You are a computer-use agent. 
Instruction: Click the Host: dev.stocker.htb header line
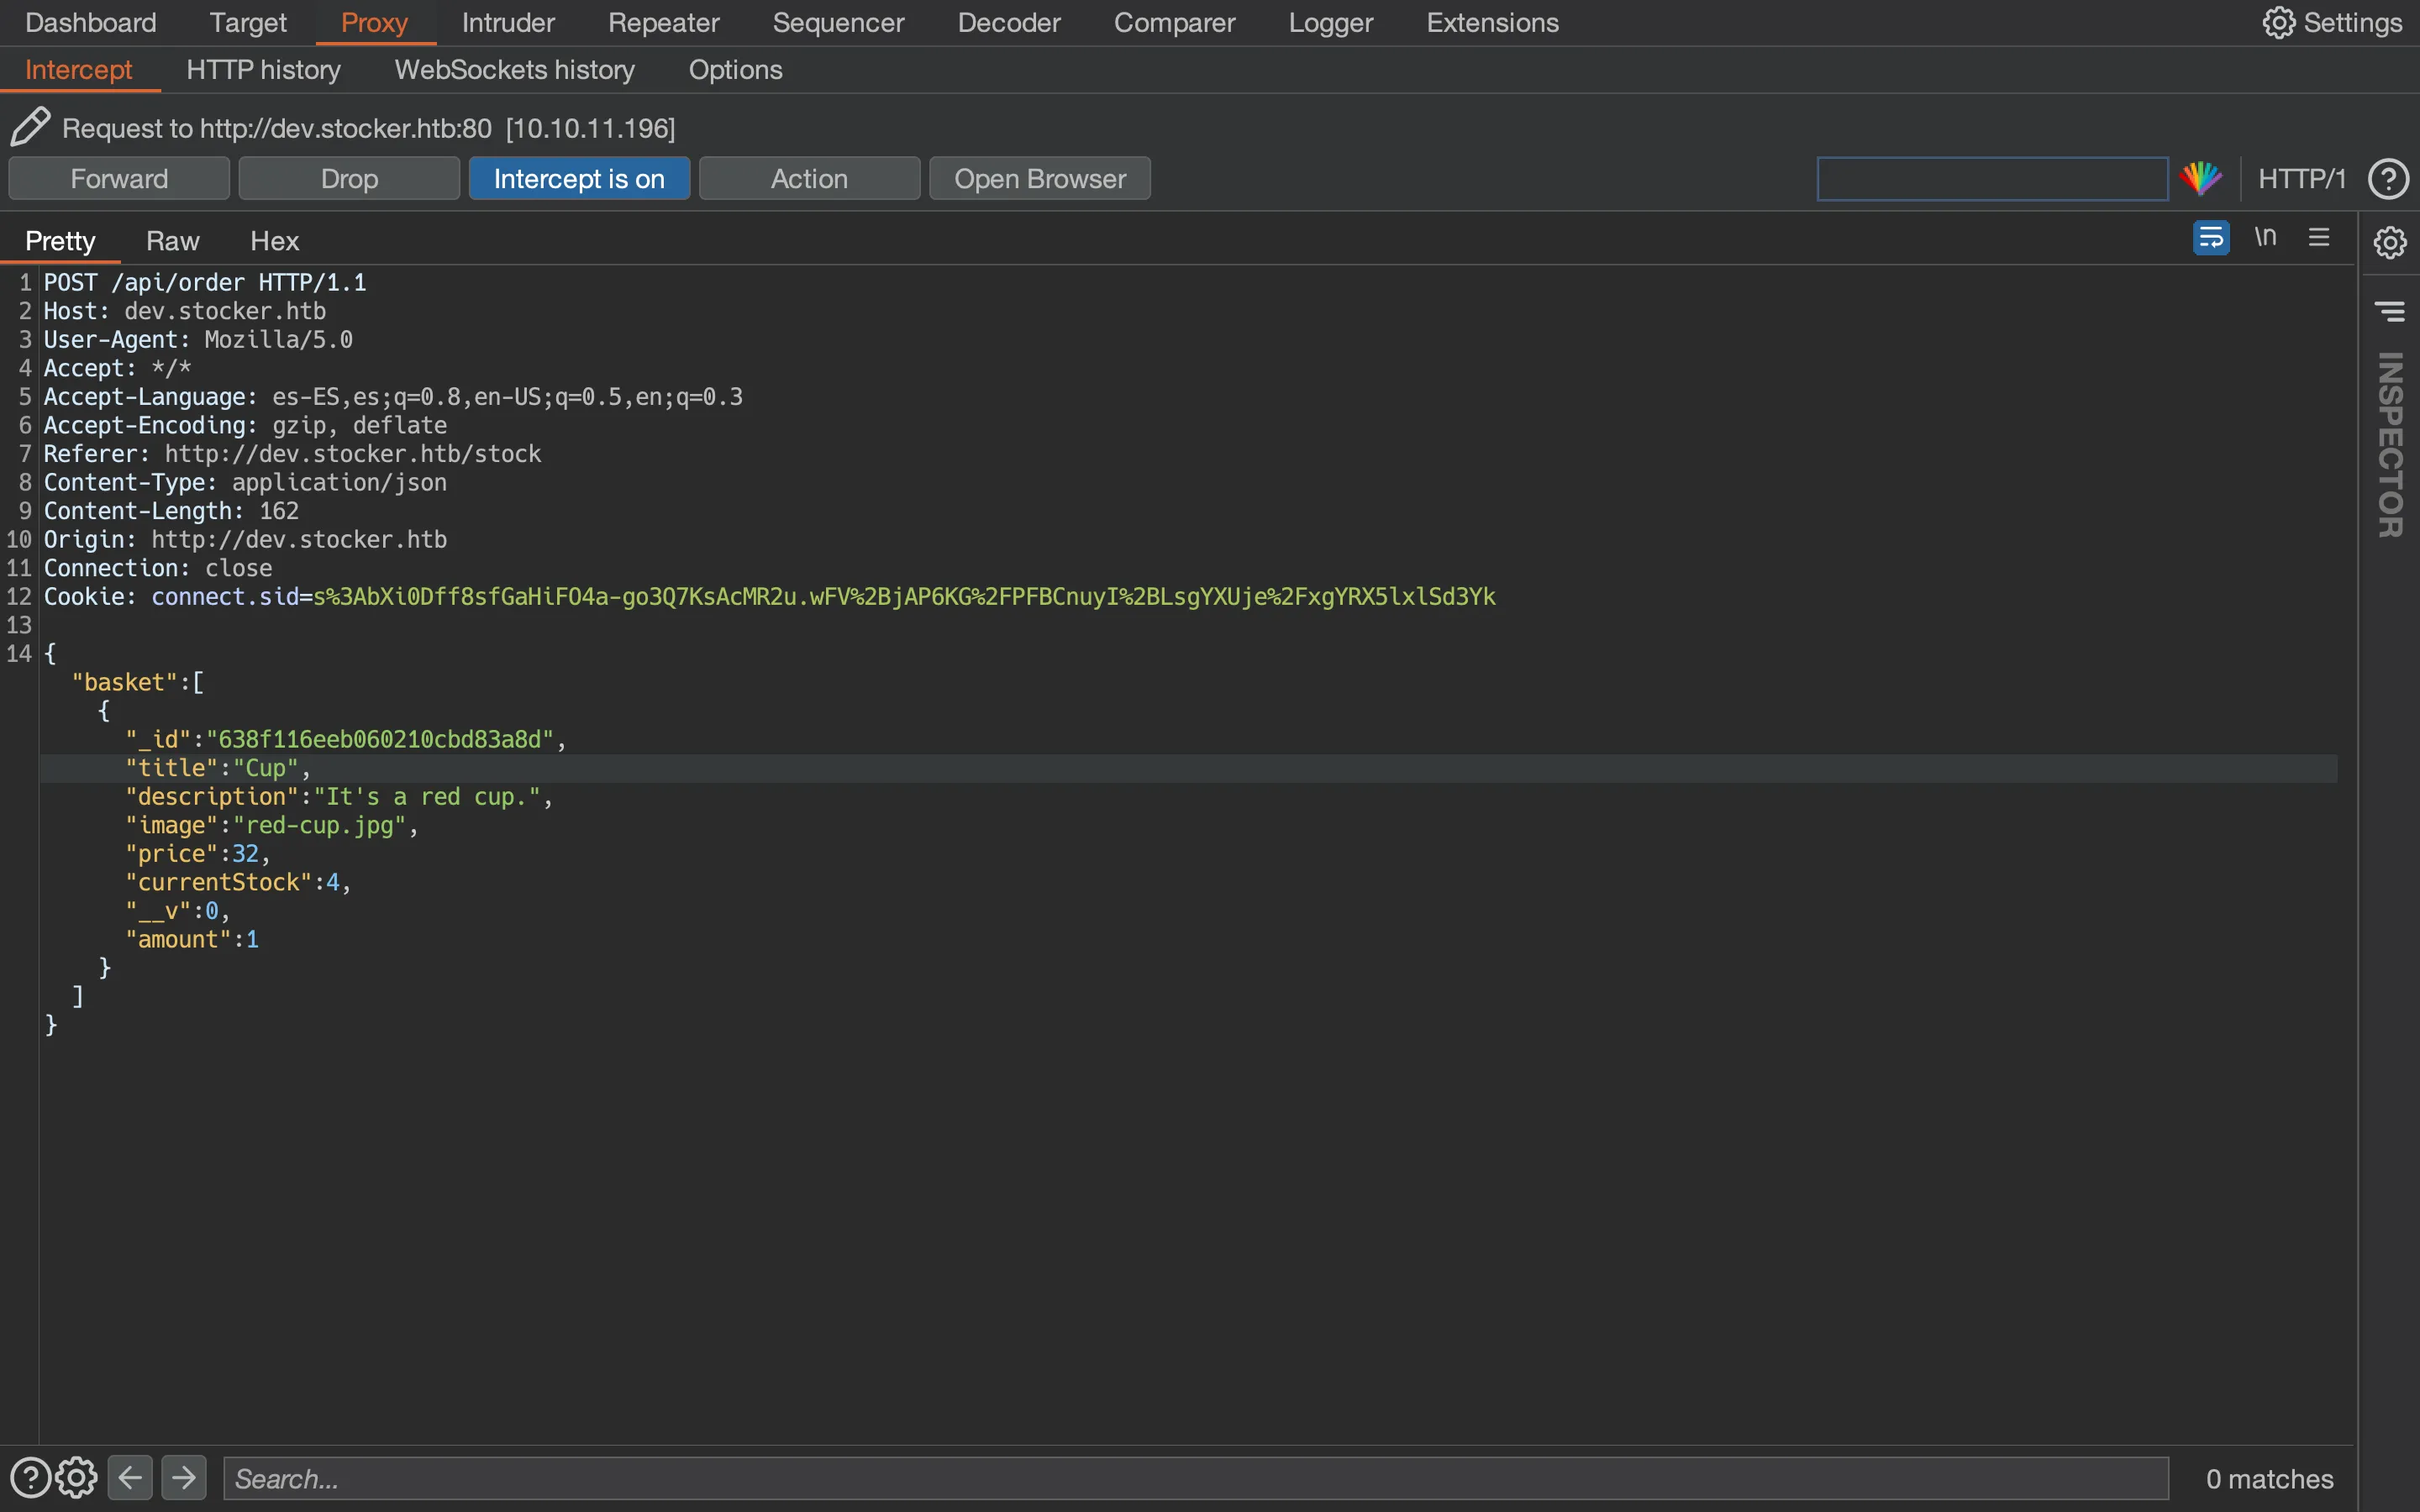(185, 311)
